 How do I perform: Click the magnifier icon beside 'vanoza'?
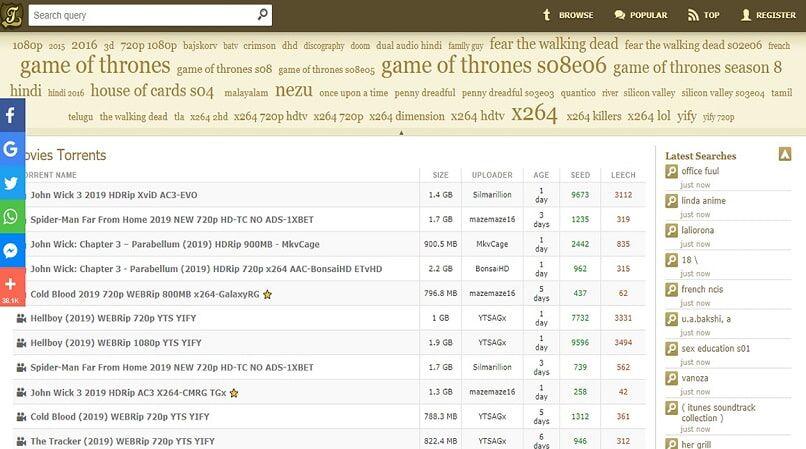[671, 379]
